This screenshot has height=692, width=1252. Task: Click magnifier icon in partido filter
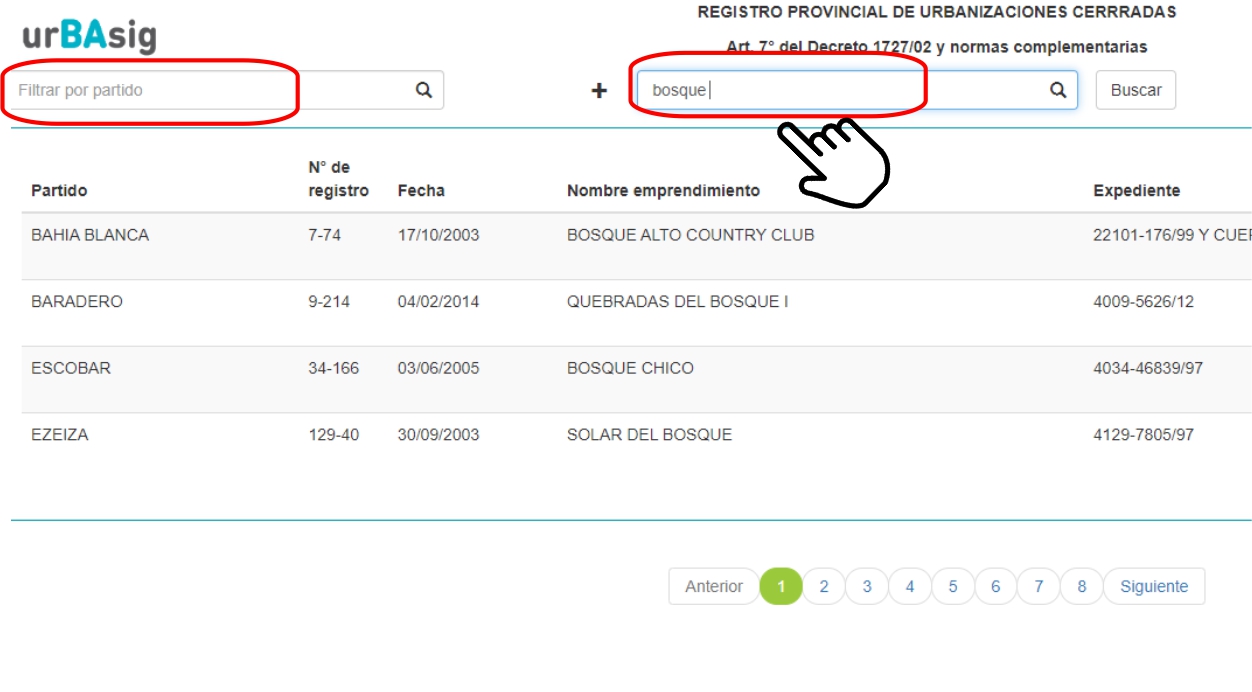(x=424, y=90)
